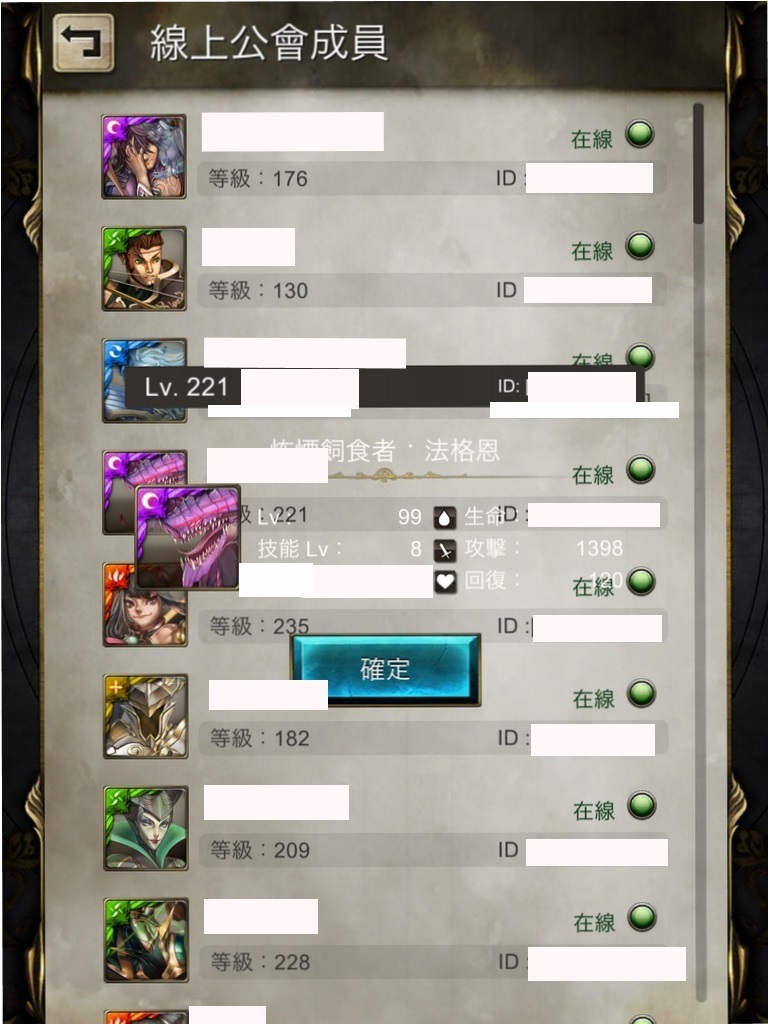Click green status light of level 228 member

(x=642, y=917)
